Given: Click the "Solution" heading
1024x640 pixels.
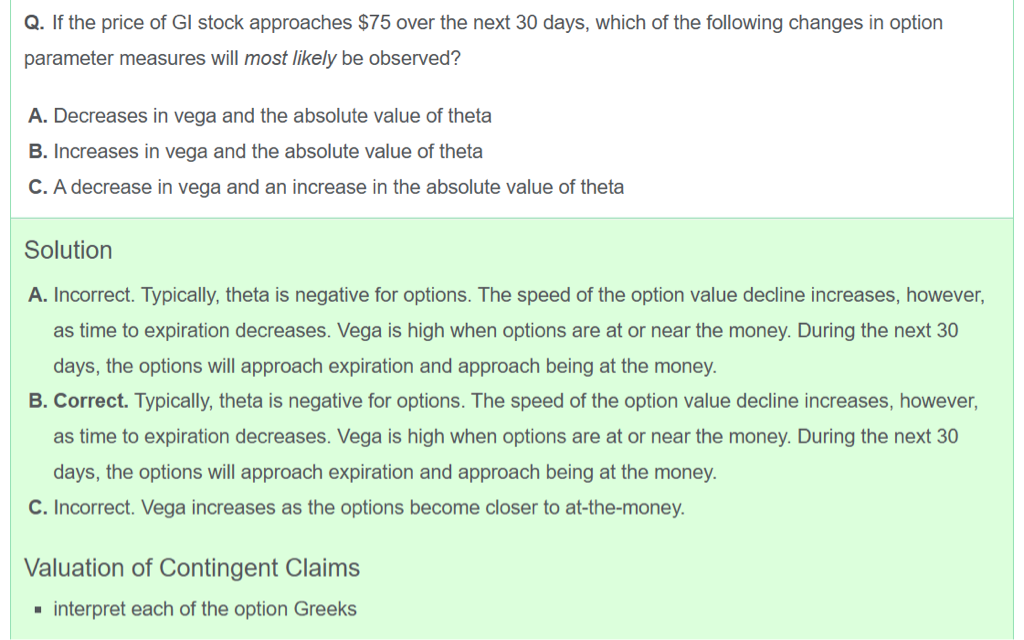Looking at the screenshot, I should [x=68, y=250].
